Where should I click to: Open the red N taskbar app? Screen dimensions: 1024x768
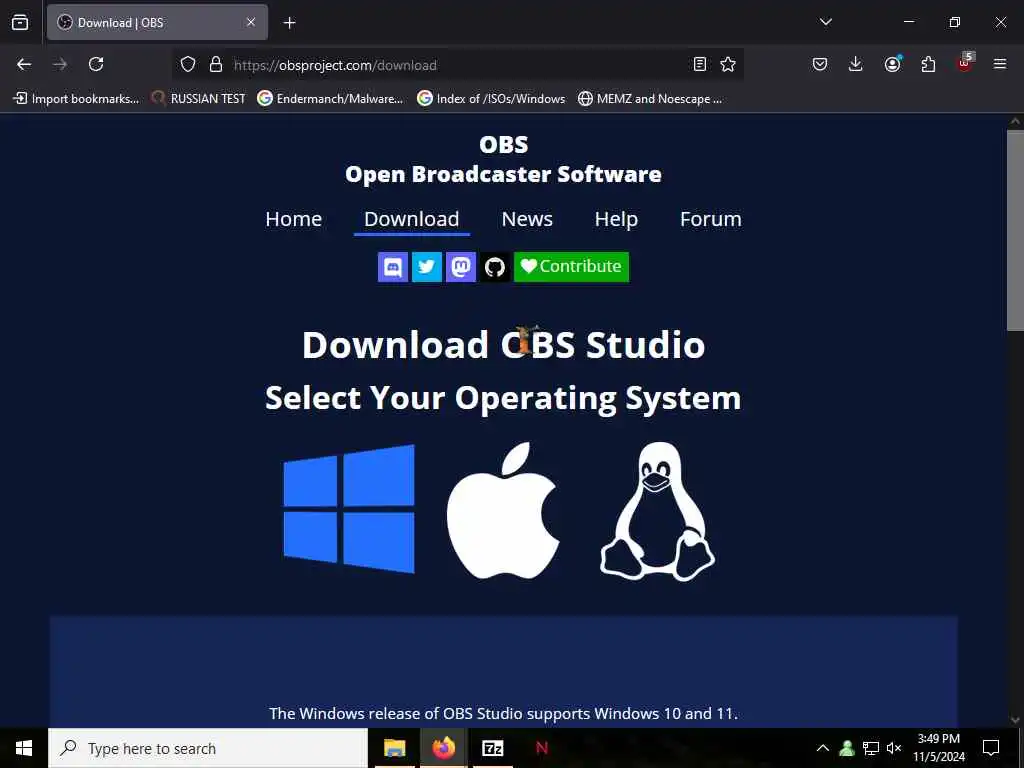541,748
